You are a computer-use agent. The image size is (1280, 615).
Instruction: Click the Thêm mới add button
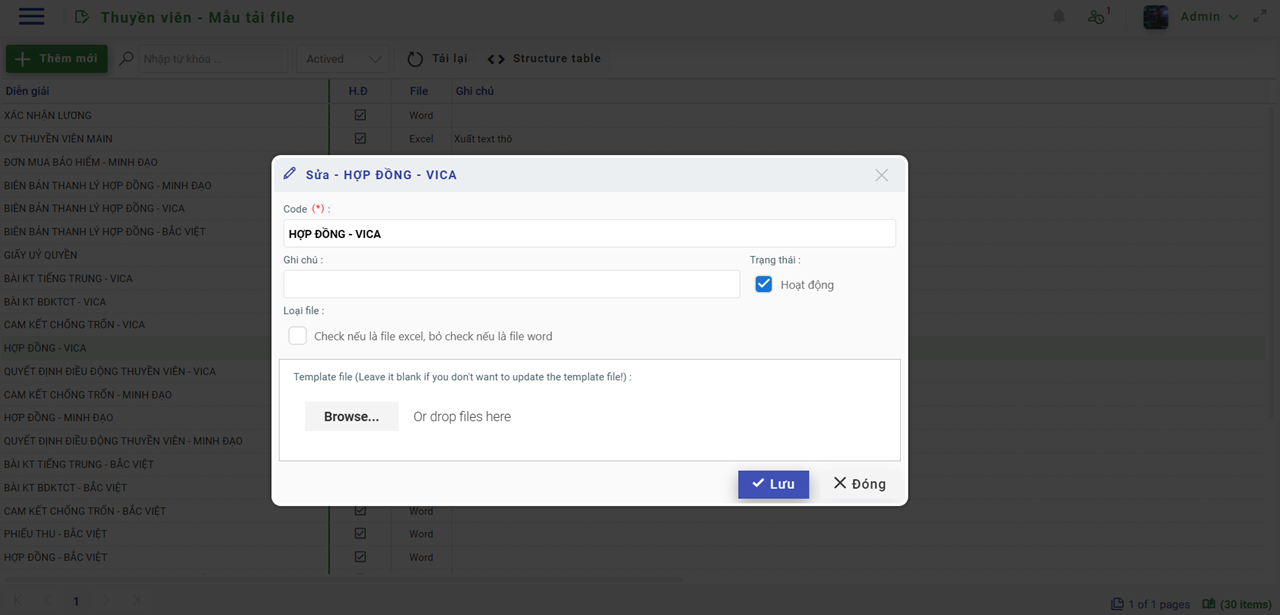tap(57, 59)
